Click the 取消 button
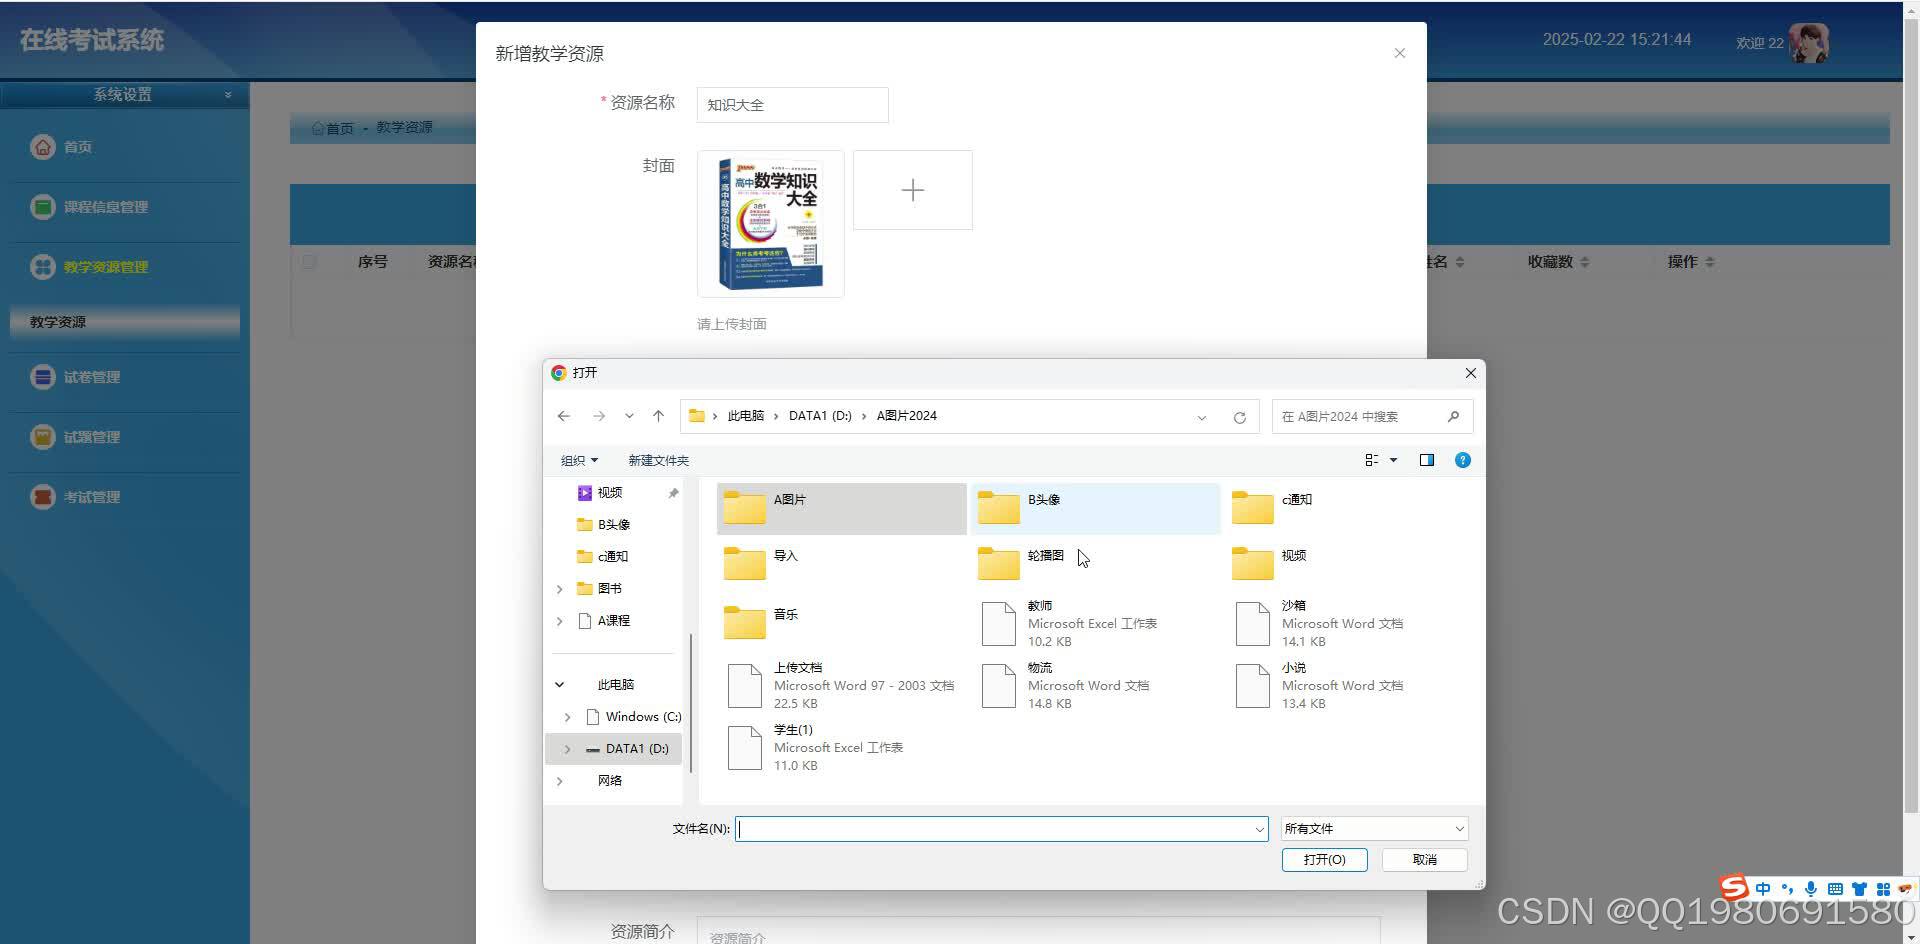This screenshot has height=944, width=1920. click(x=1424, y=859)
